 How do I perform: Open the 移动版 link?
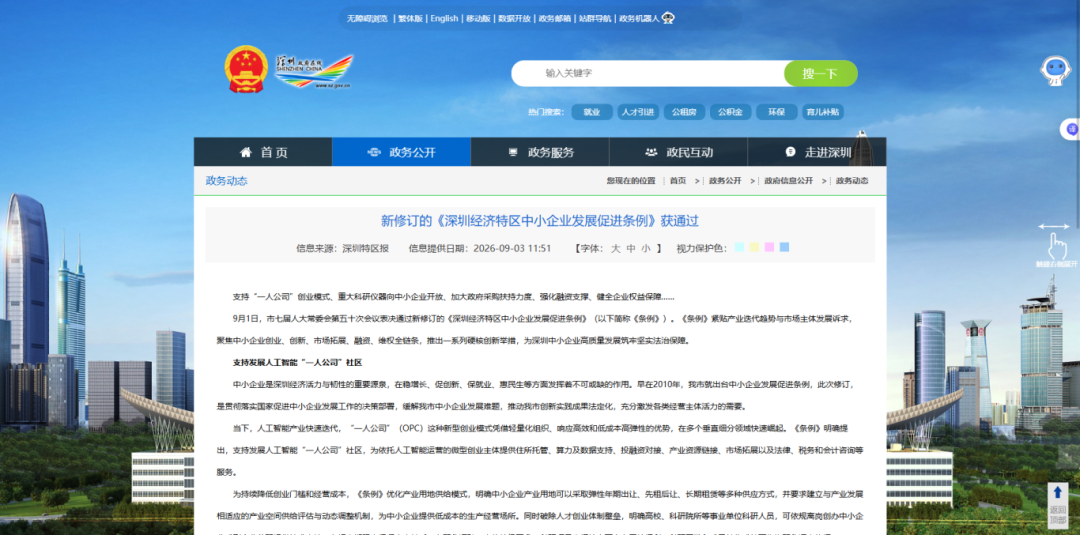click(478, 19)
